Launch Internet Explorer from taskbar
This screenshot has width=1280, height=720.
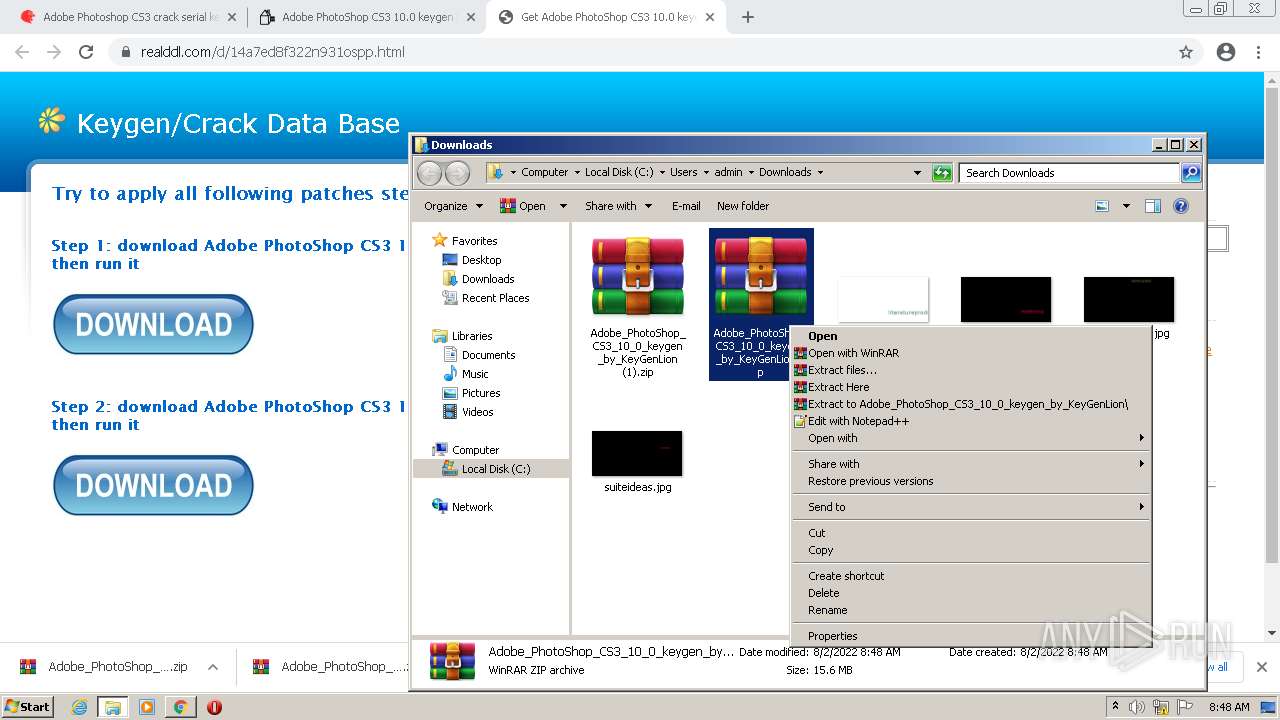(x=80, y=707)
